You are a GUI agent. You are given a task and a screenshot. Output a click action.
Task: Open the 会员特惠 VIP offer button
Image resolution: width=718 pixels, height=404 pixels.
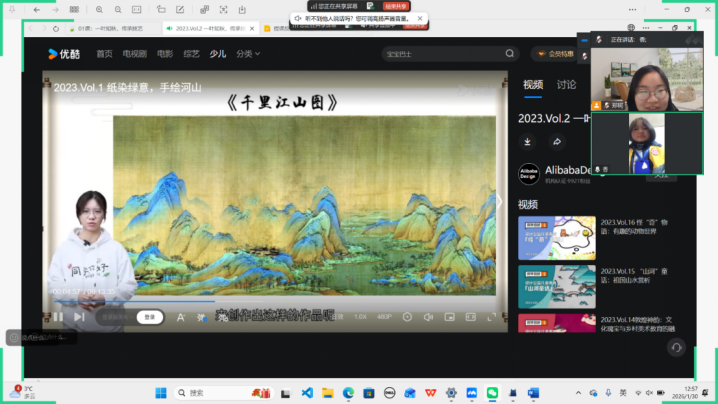pyautogui.click(x=556, y=54)
